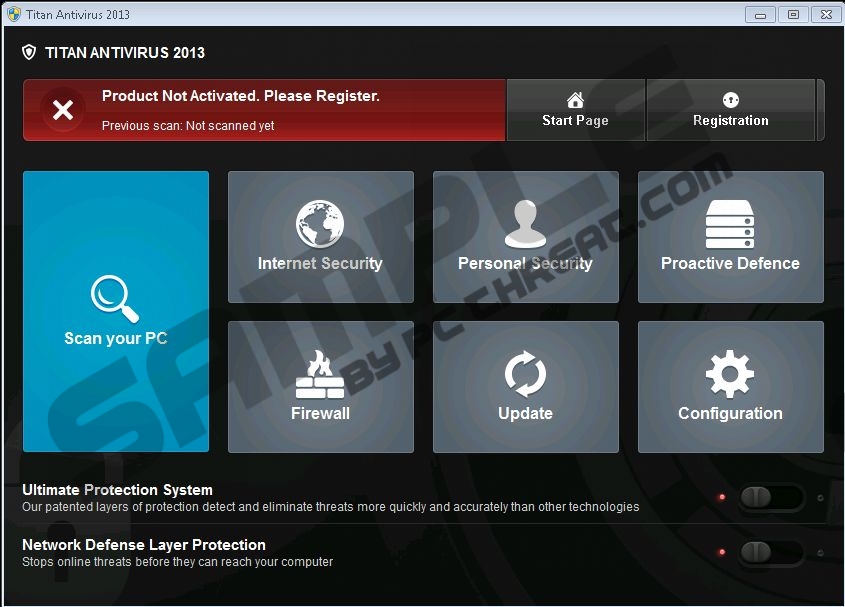Maximize the Titan Antivirus window

(793, 15)
